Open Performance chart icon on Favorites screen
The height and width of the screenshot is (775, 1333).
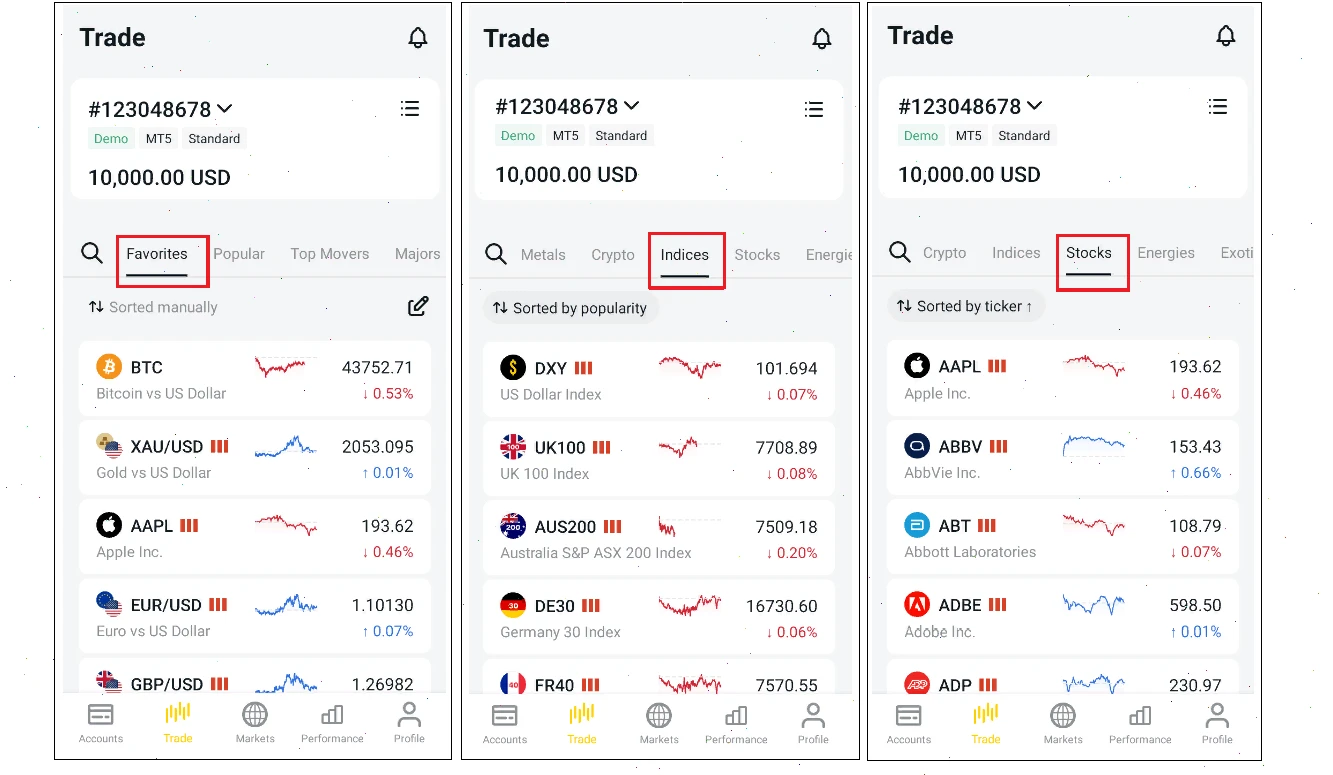tap(332, 723)
